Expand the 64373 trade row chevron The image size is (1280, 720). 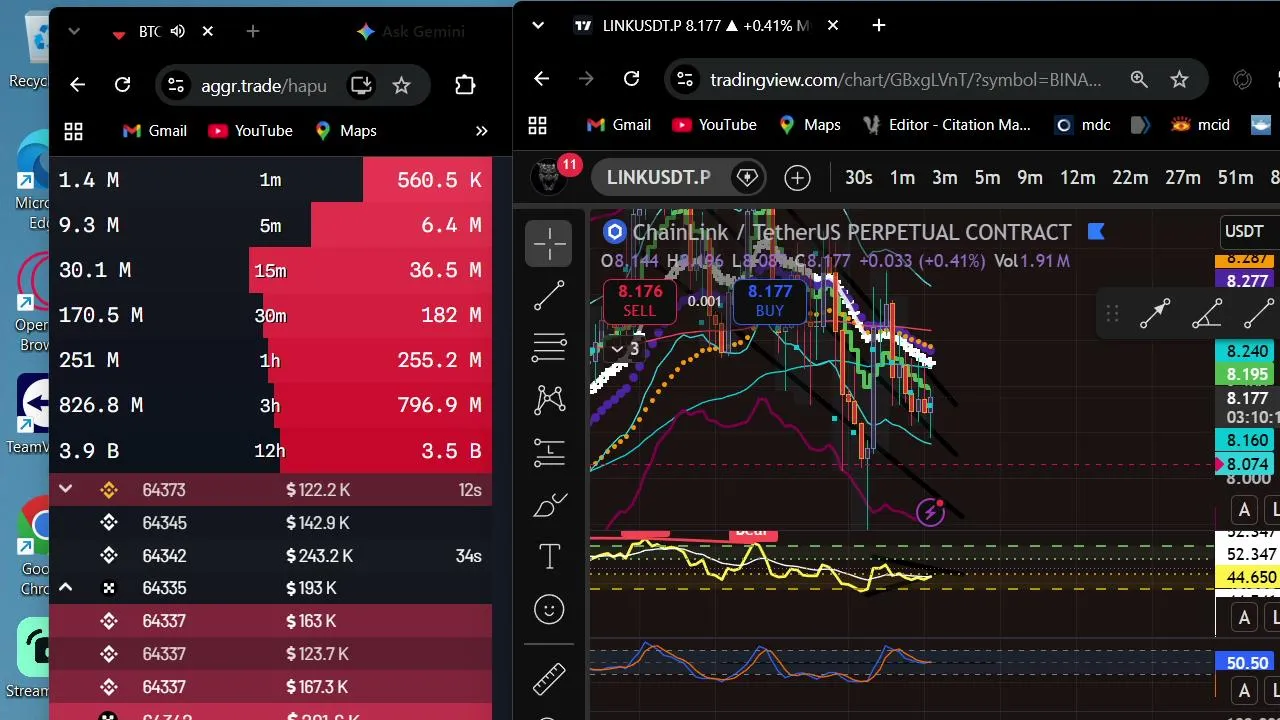coord(65,489)
